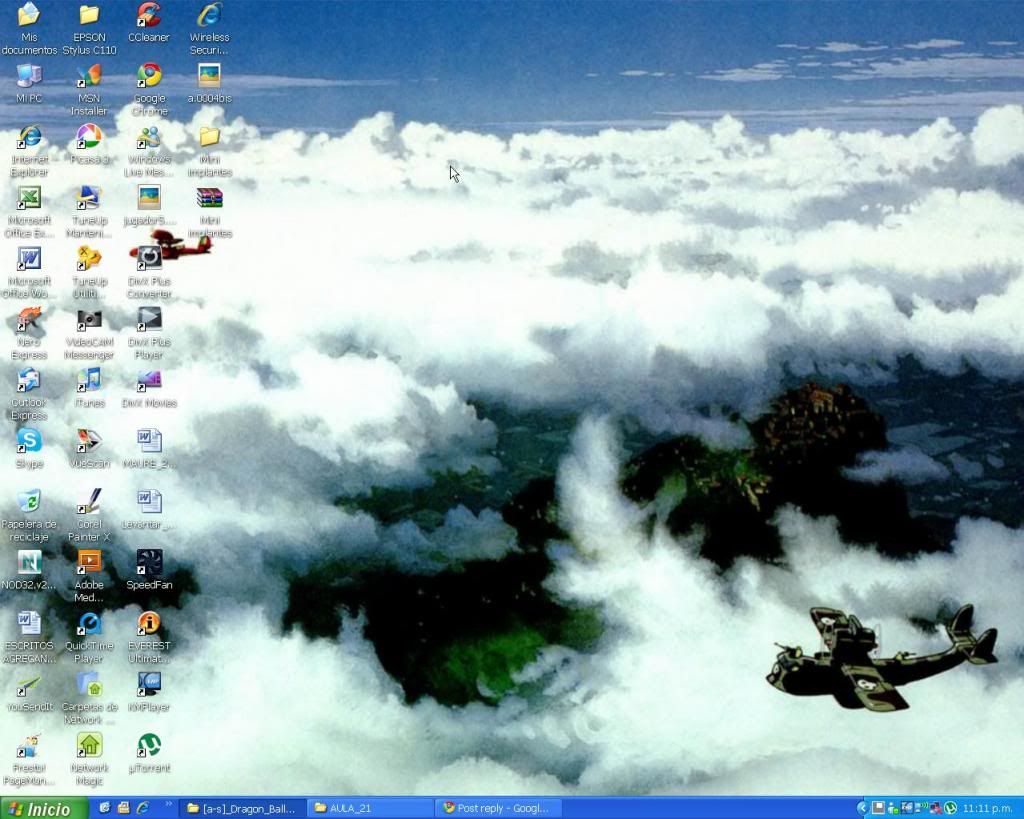Open CCleaner desktop shortcut
This screenshot has height=819, width=1024.
[x=149, y=17]
